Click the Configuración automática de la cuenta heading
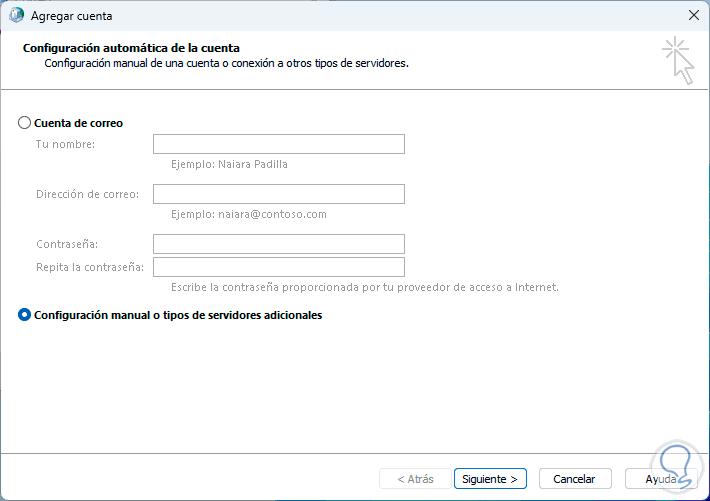Viewport: 710px width, 501px height. tap(130, 48)
